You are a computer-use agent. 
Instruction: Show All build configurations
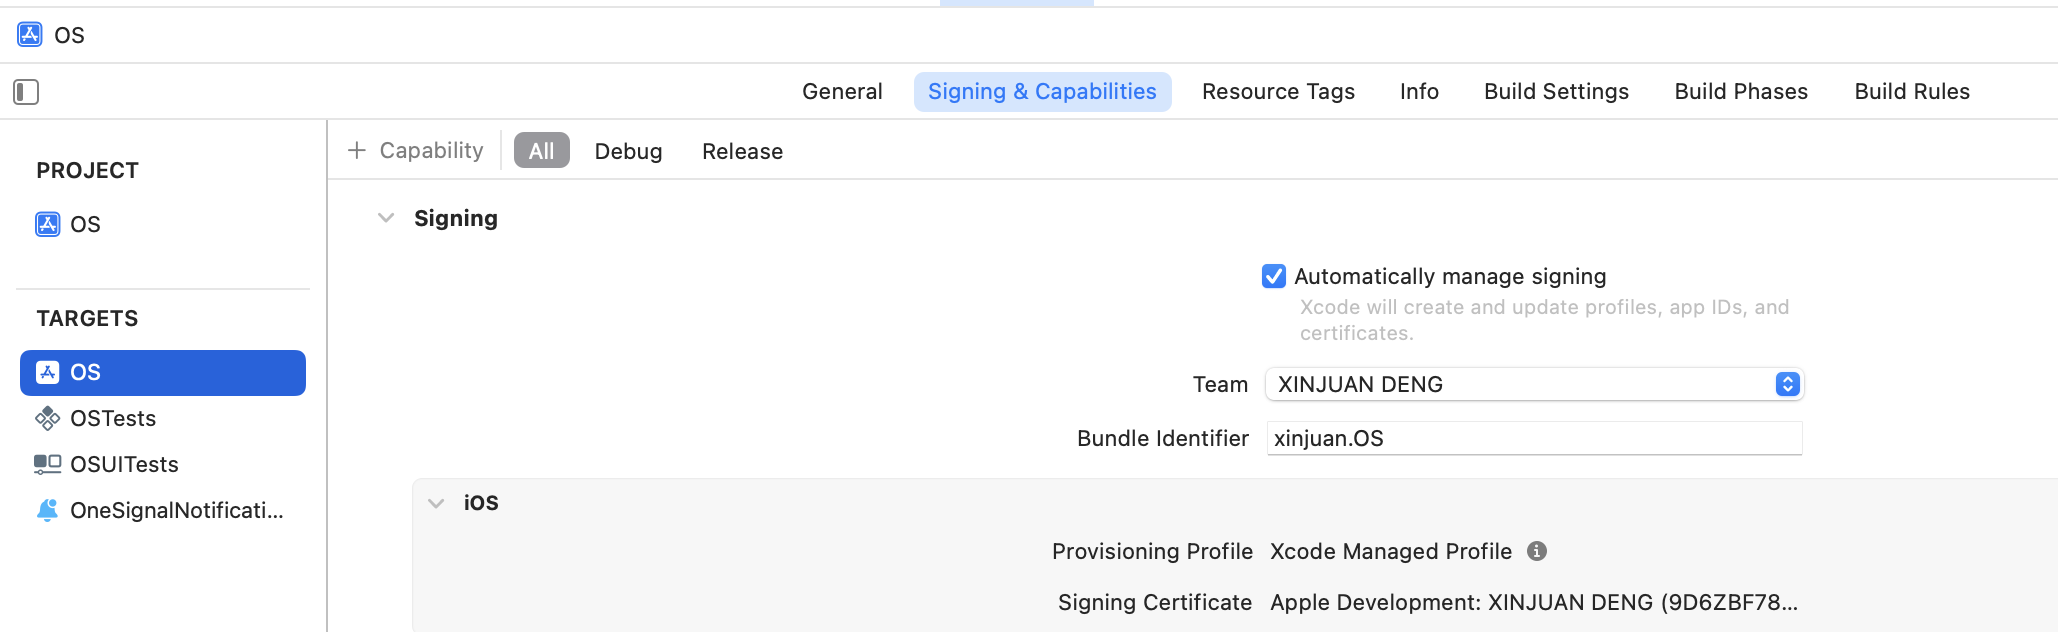pyautogui.click(x=541, y=151)
